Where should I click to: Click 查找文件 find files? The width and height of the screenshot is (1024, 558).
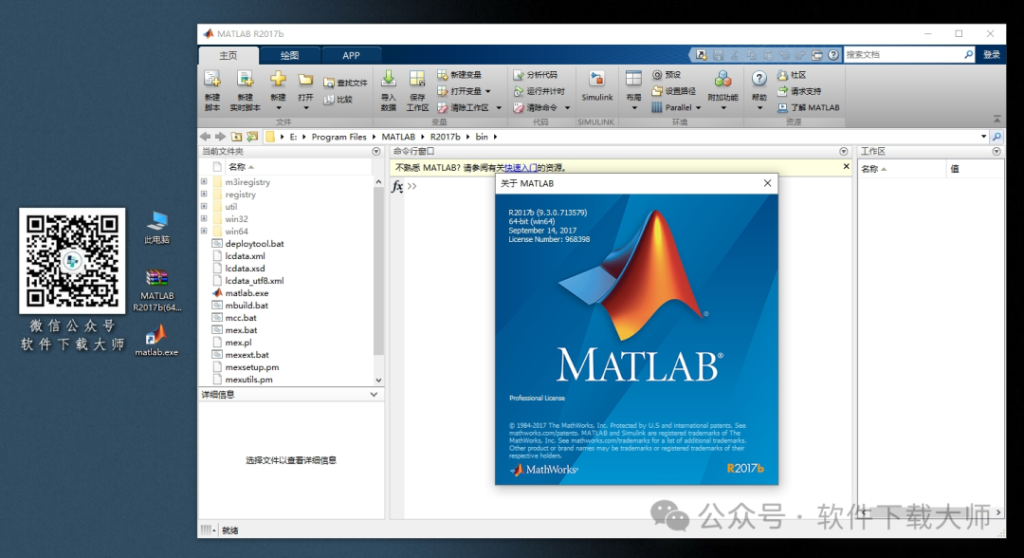click(x=345, y=83)
